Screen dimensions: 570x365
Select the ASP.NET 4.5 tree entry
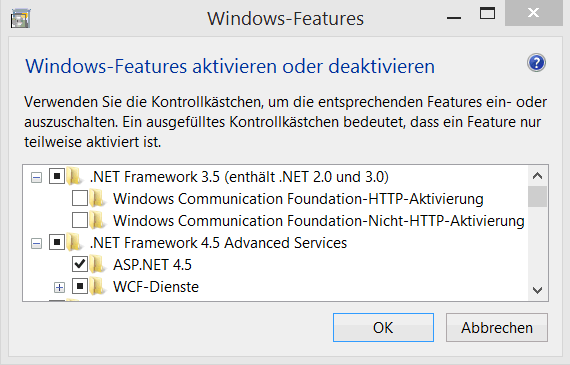pos(152,265)
